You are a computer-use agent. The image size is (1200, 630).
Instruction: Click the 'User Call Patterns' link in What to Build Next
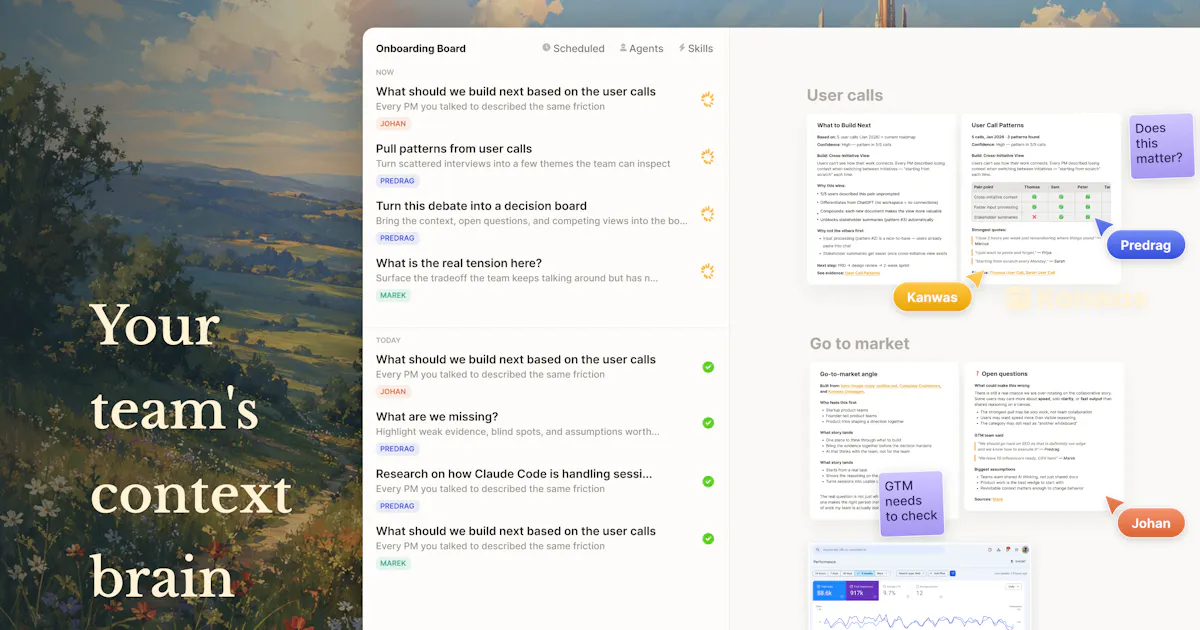click(860, 273)
